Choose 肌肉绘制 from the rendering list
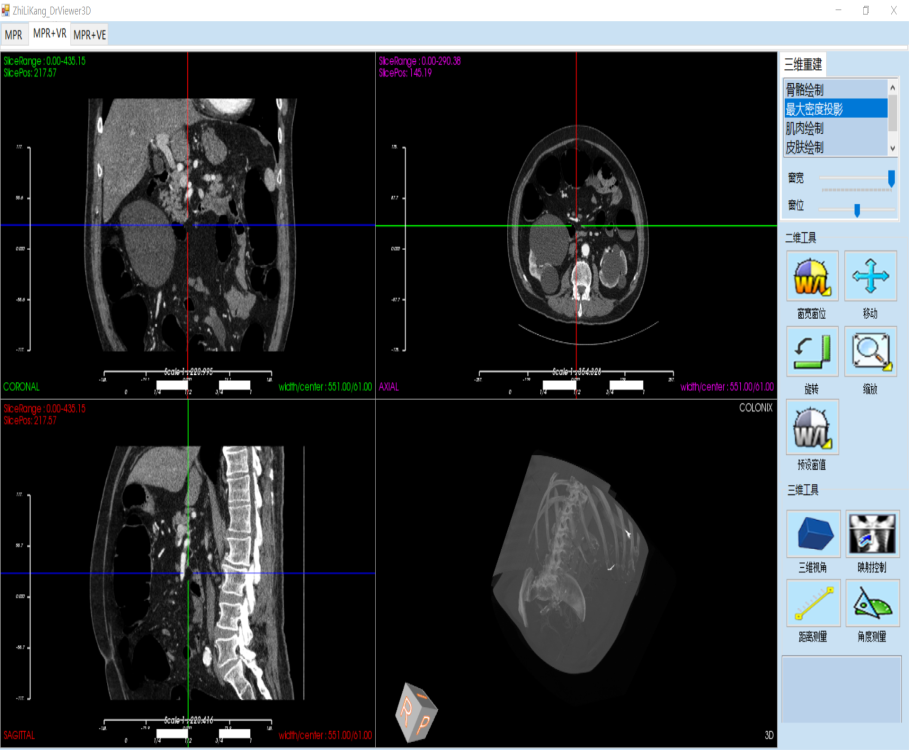Screen dimensions: 909x750 [x=835, y=128]
